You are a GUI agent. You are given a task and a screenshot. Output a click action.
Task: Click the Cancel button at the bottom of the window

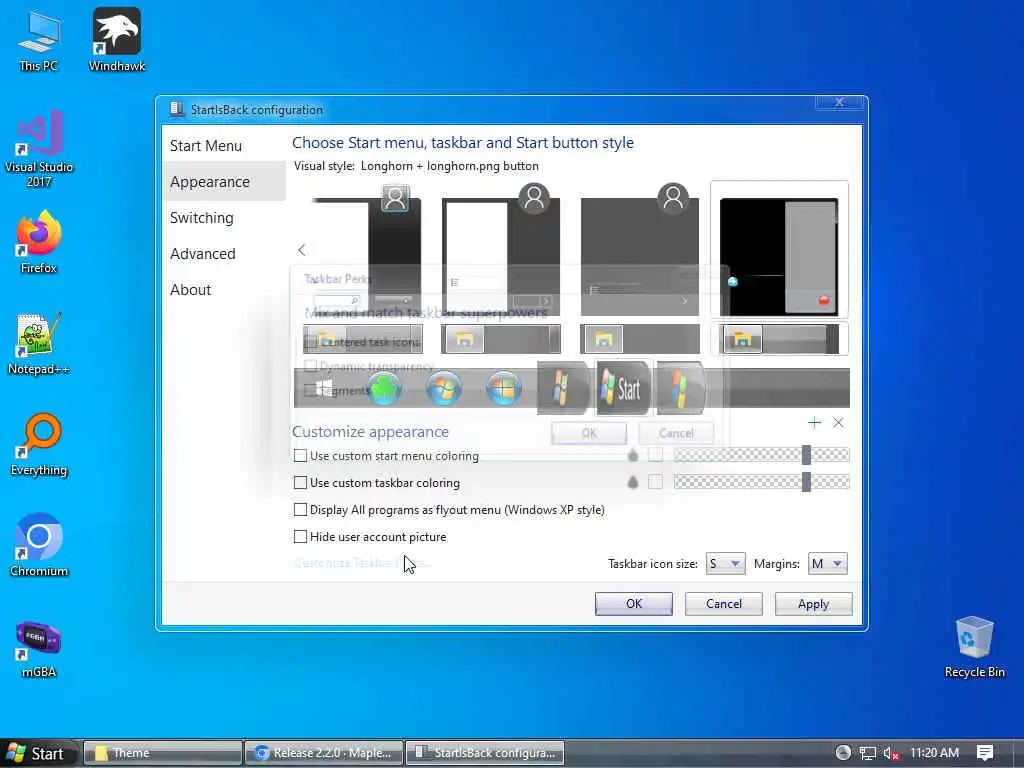pos(724,604)
